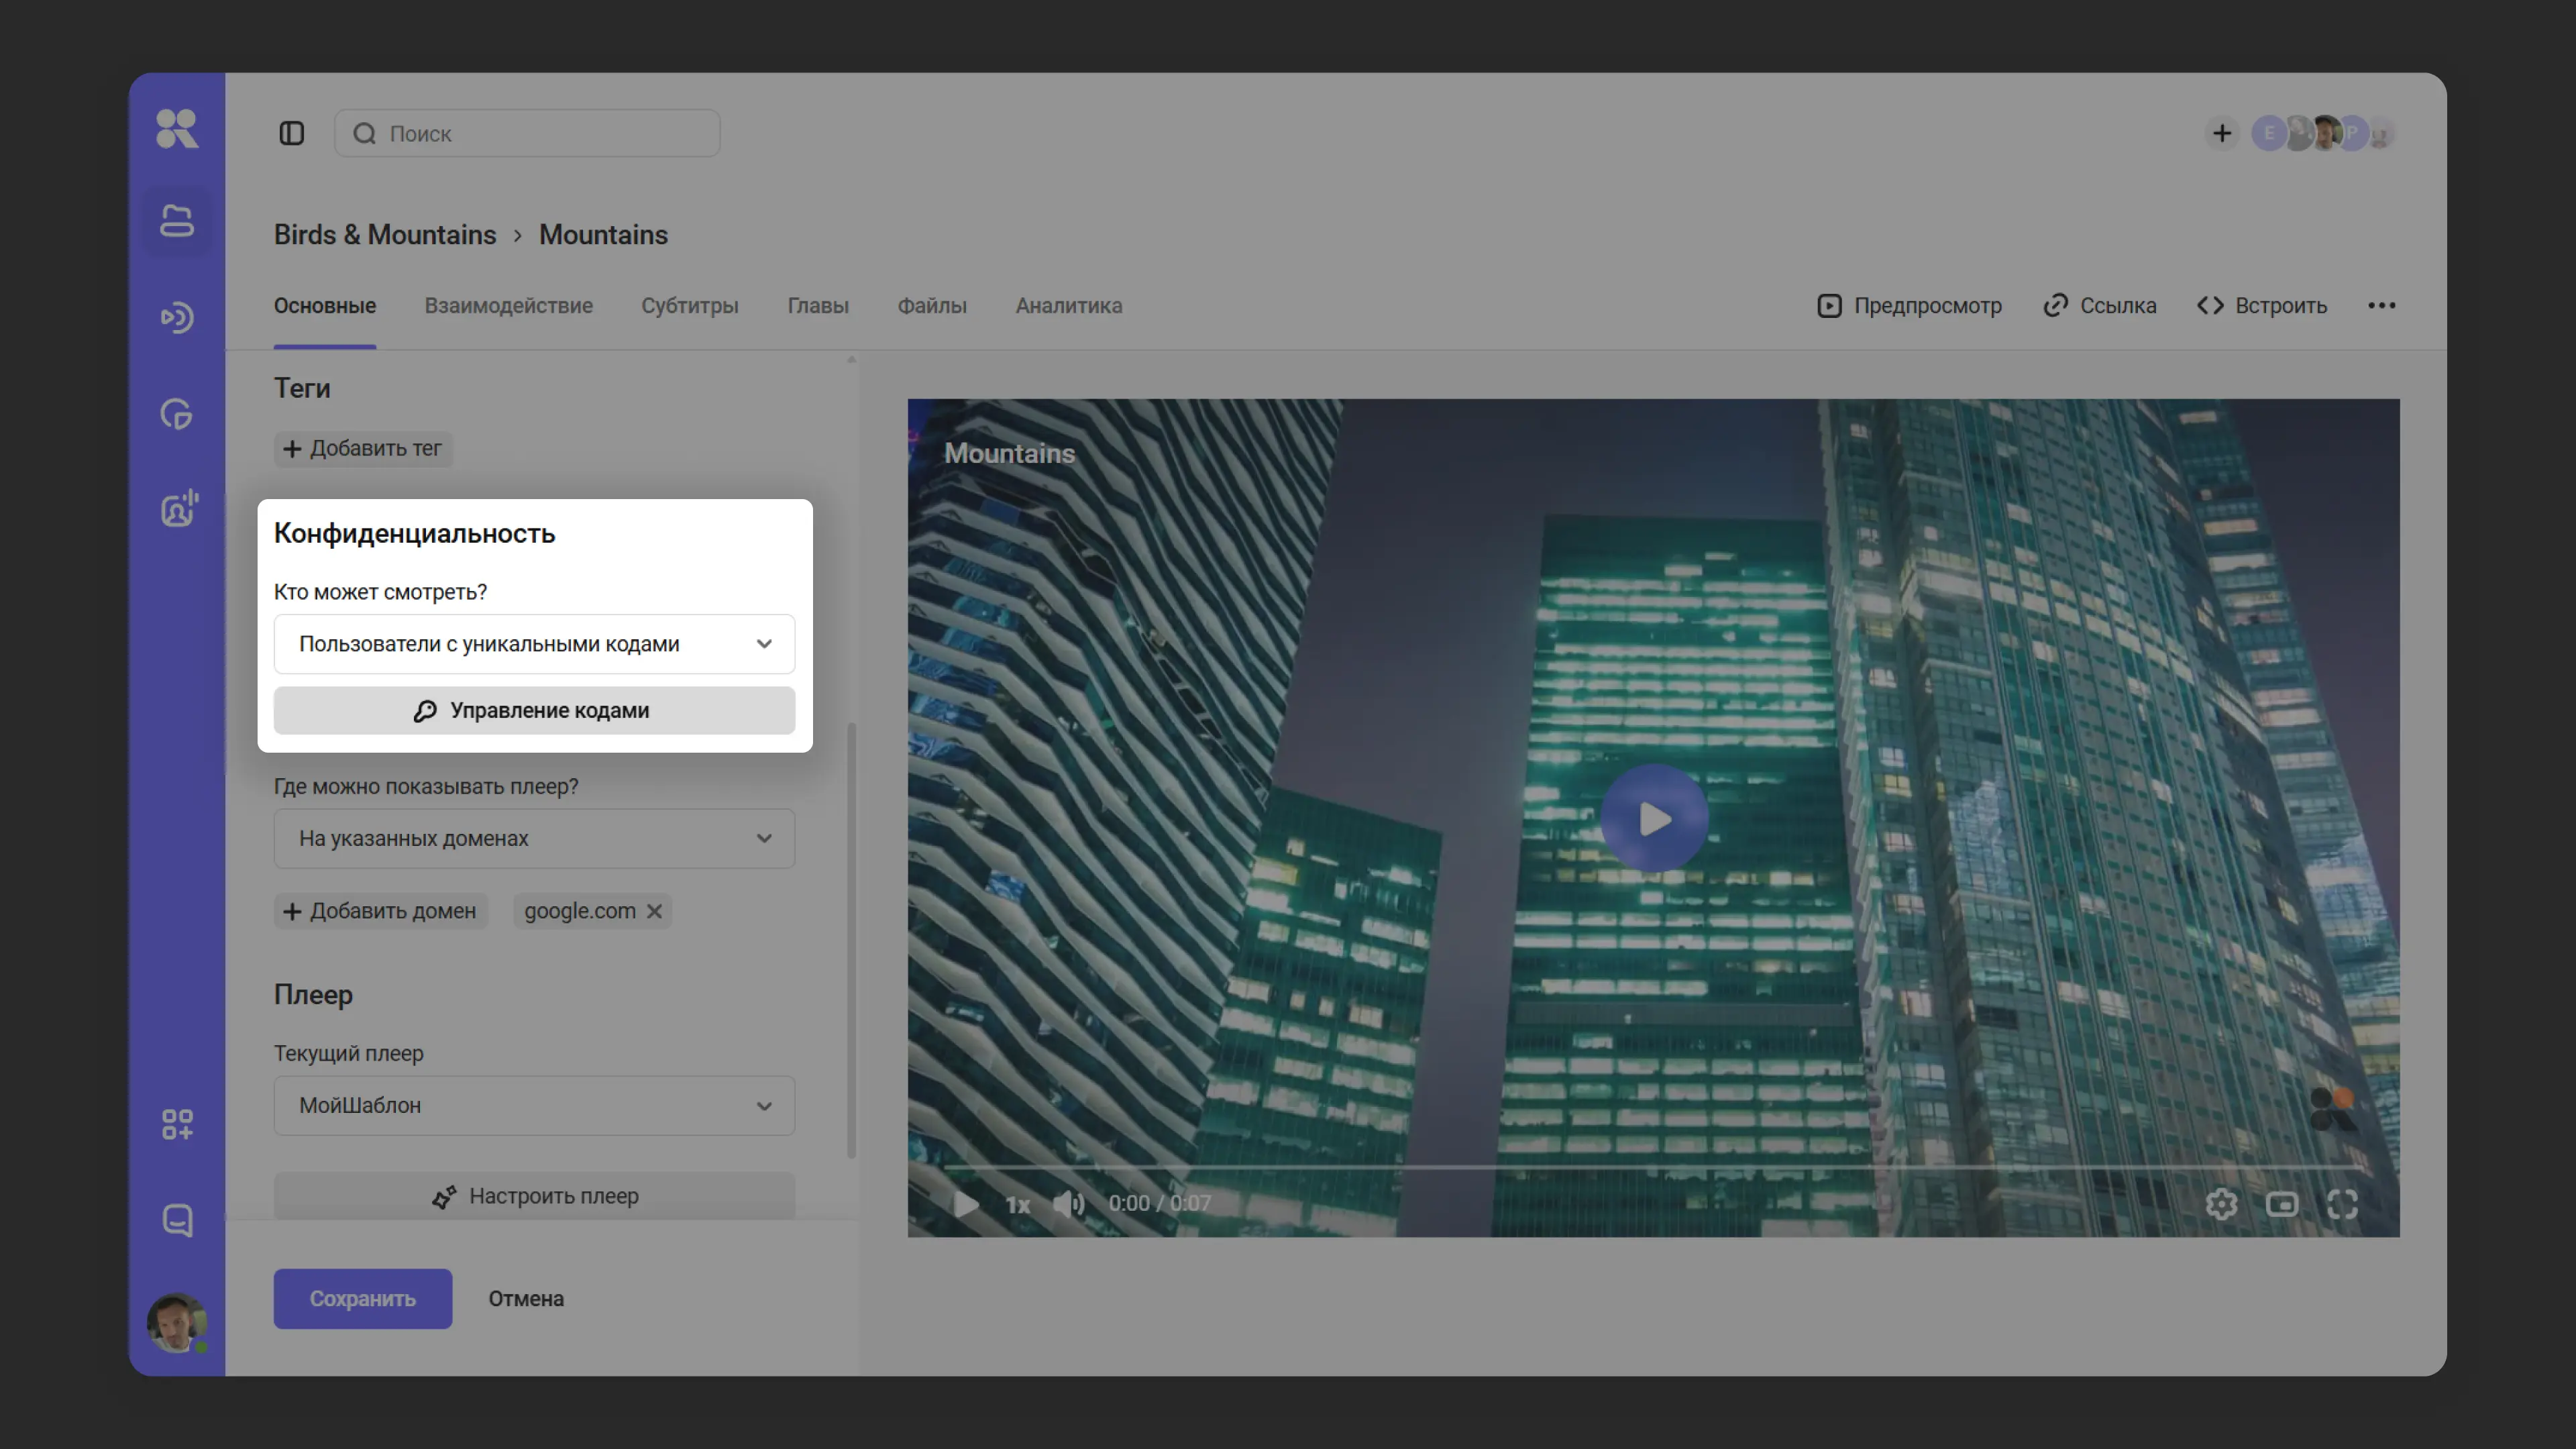Click the apps grid plus icon
This screenshot has height=1449, width=2576.
tap(177, 1124)
